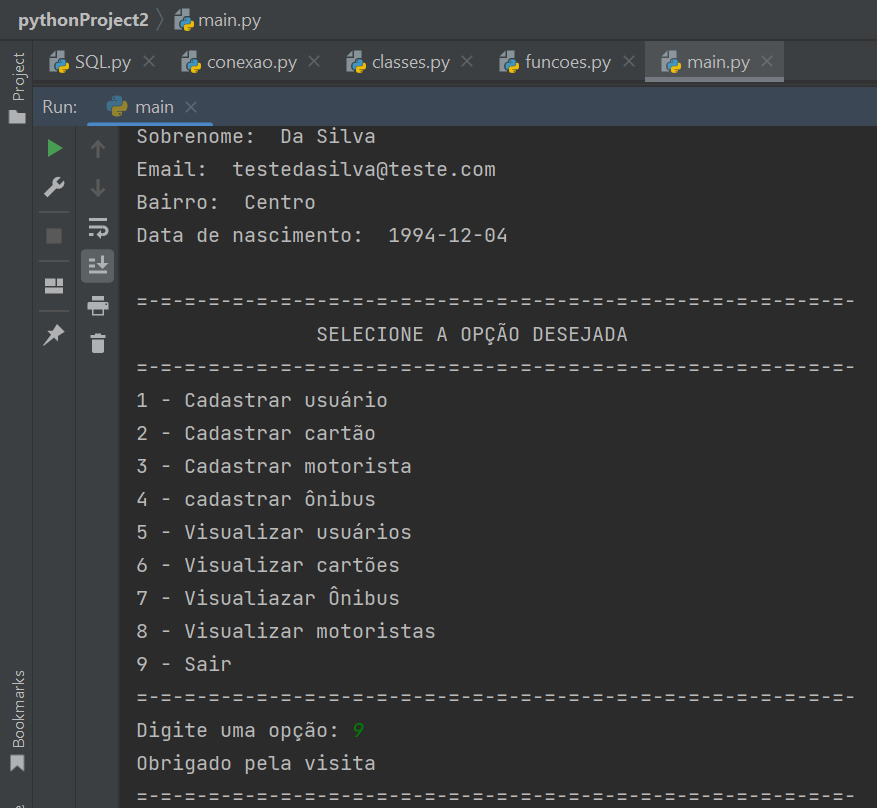
Task: Click '1 - Cadastrar usuário' line
Action: (262, 400)
